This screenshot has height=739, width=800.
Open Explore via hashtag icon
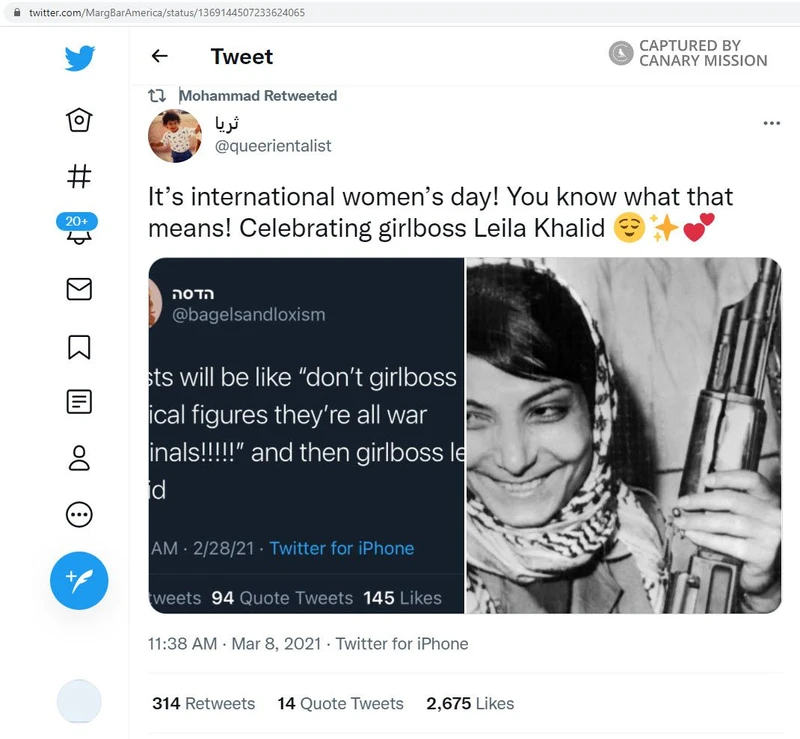(x=79, y=177)
